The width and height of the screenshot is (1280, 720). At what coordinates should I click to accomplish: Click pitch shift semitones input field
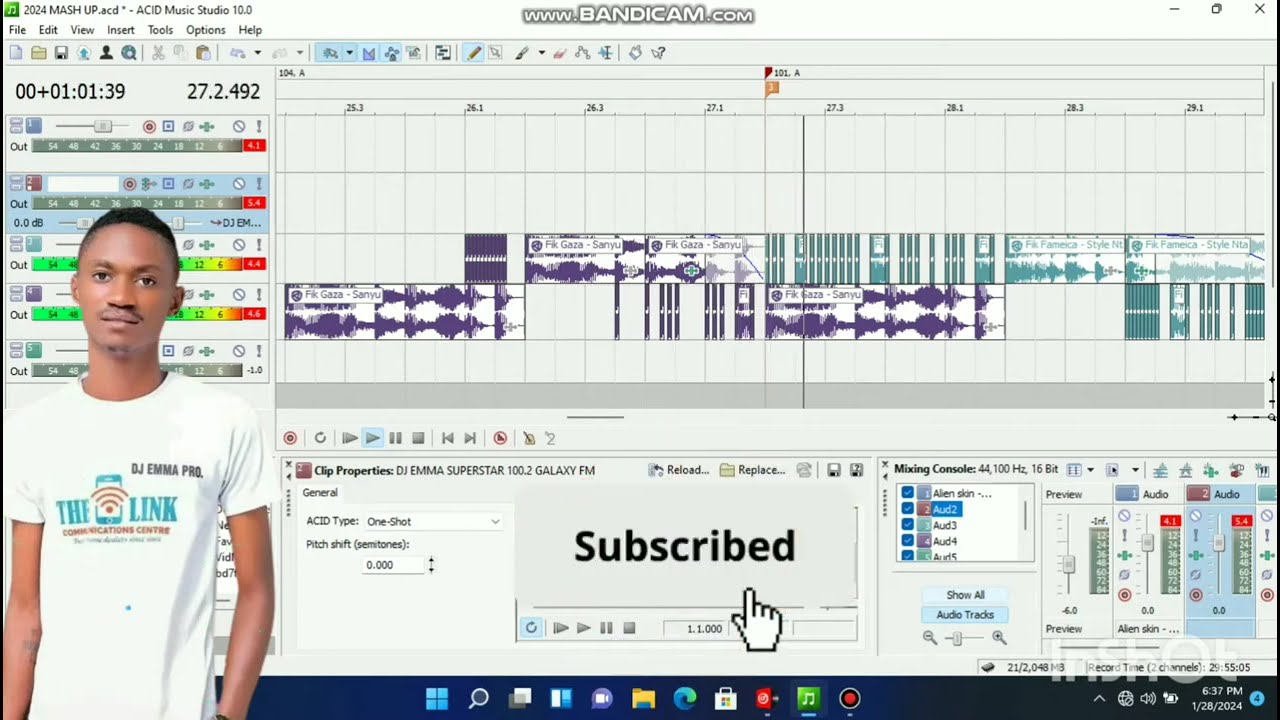[x=393, y=565]
